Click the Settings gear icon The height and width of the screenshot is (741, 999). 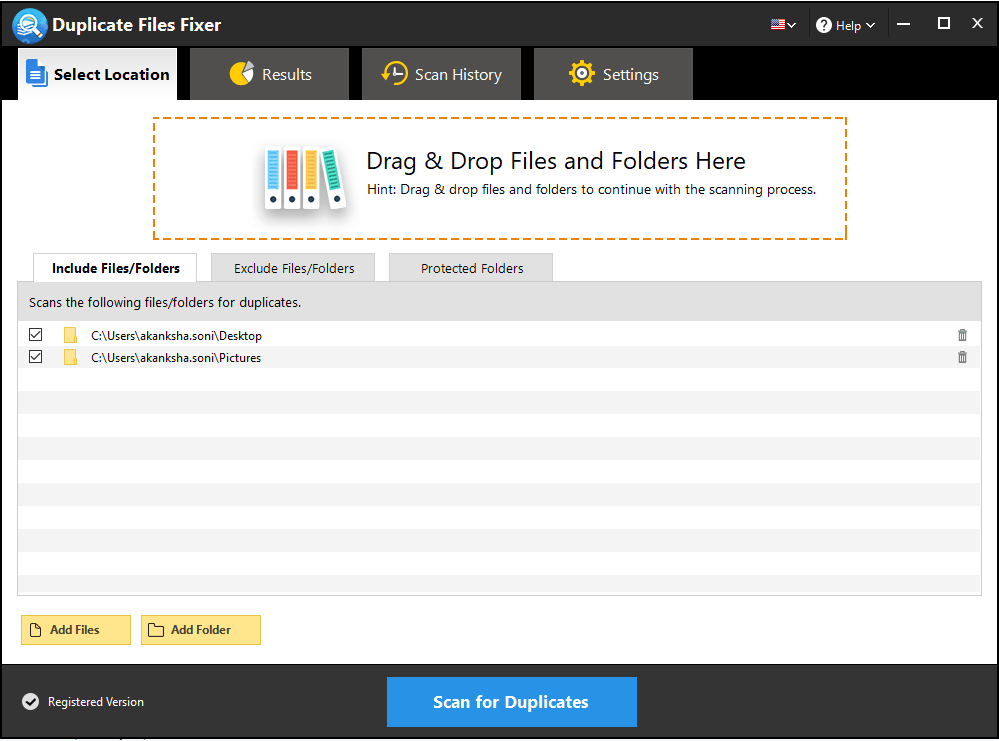(582, 74)
